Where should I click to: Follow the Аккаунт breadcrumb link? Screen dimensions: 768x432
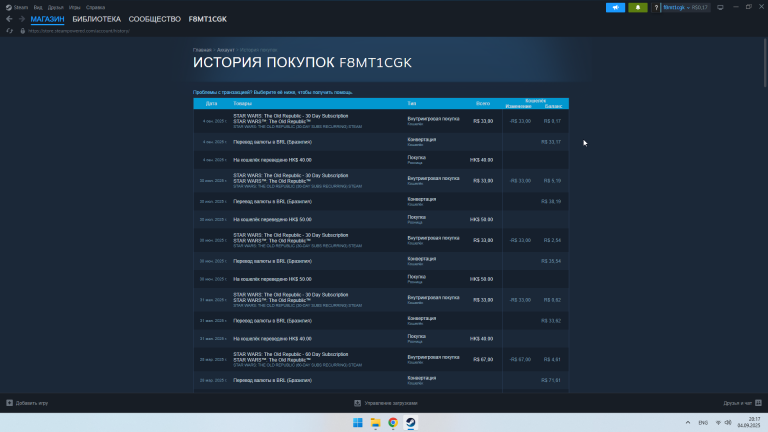(226, 50)
